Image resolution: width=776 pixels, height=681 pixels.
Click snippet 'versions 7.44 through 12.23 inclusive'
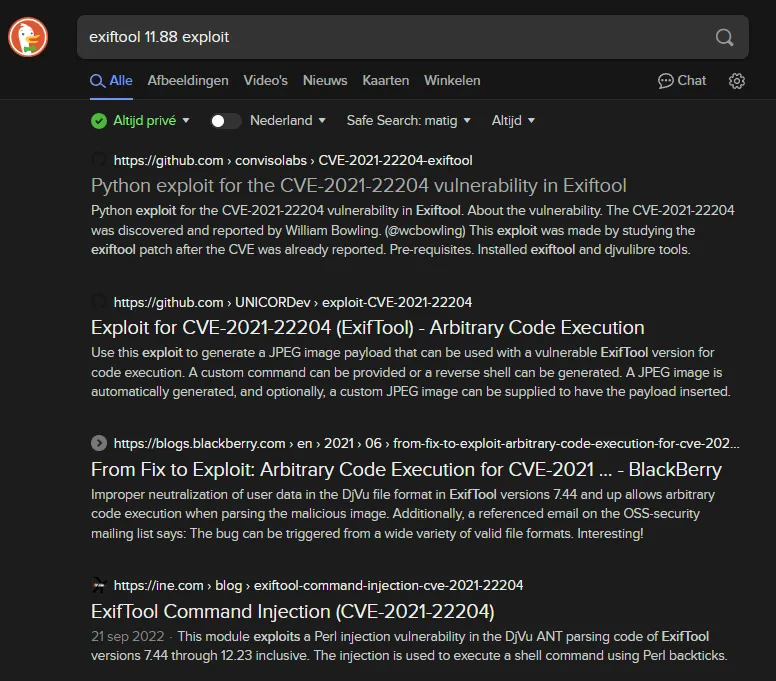[200, 656]
